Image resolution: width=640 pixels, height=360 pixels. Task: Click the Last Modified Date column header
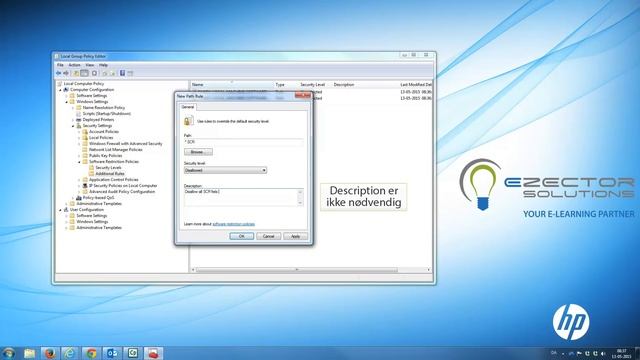point(416,84)
